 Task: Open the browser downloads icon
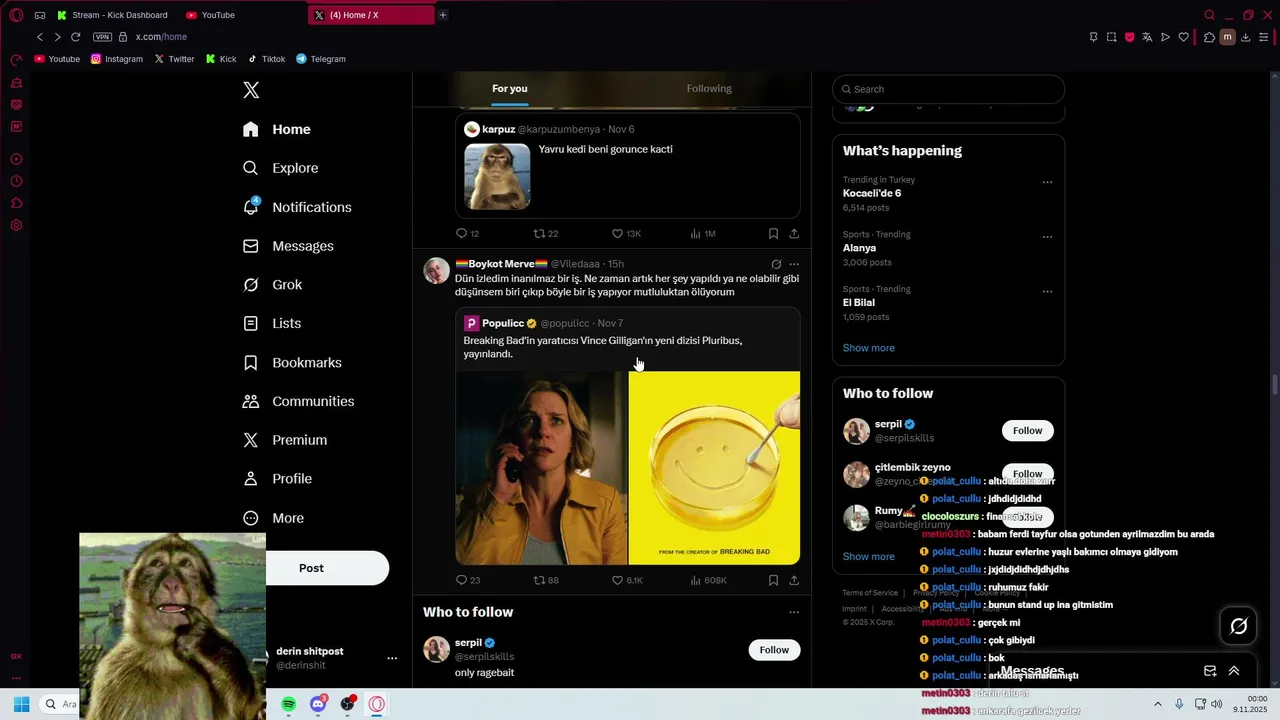click(x=1245, y=37)
